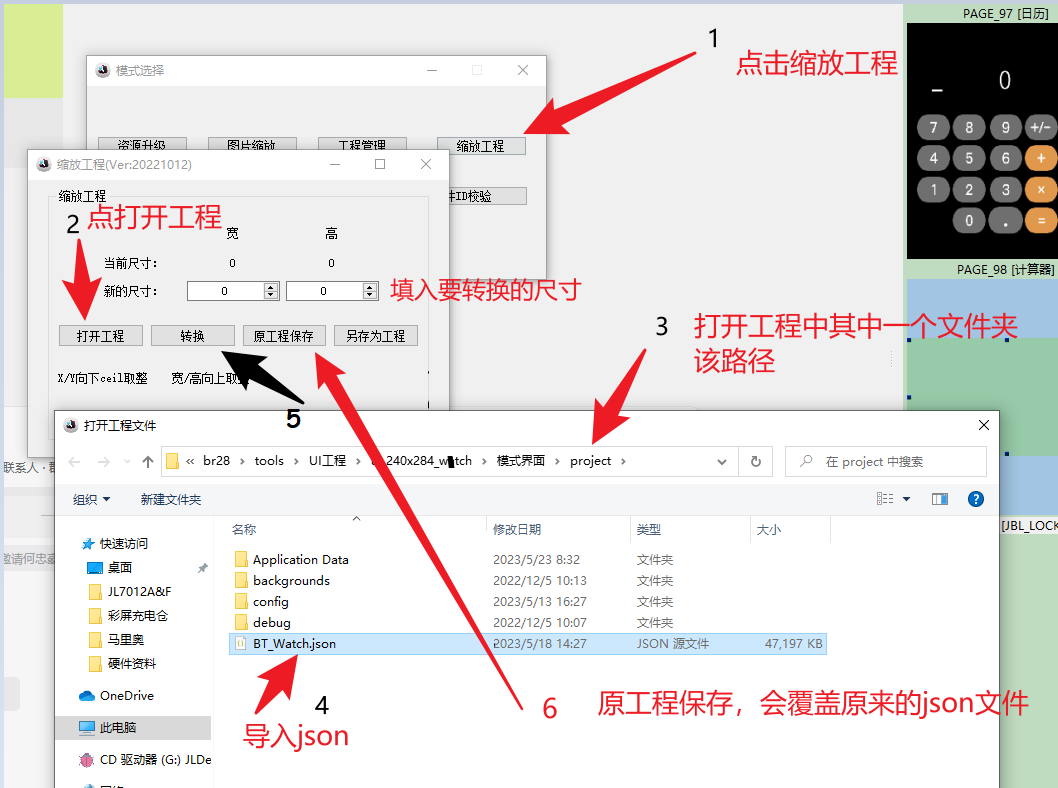
Task: Click the 转换 button
Action: (x=192, y=336)
